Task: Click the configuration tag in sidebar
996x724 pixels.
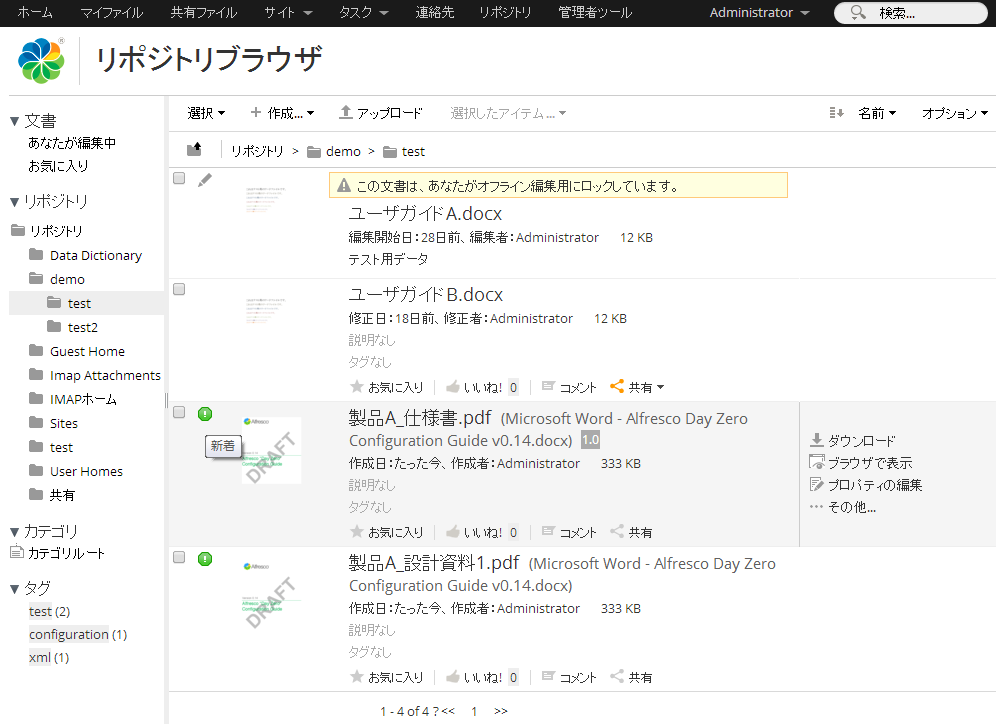Action: coord(69,634)
